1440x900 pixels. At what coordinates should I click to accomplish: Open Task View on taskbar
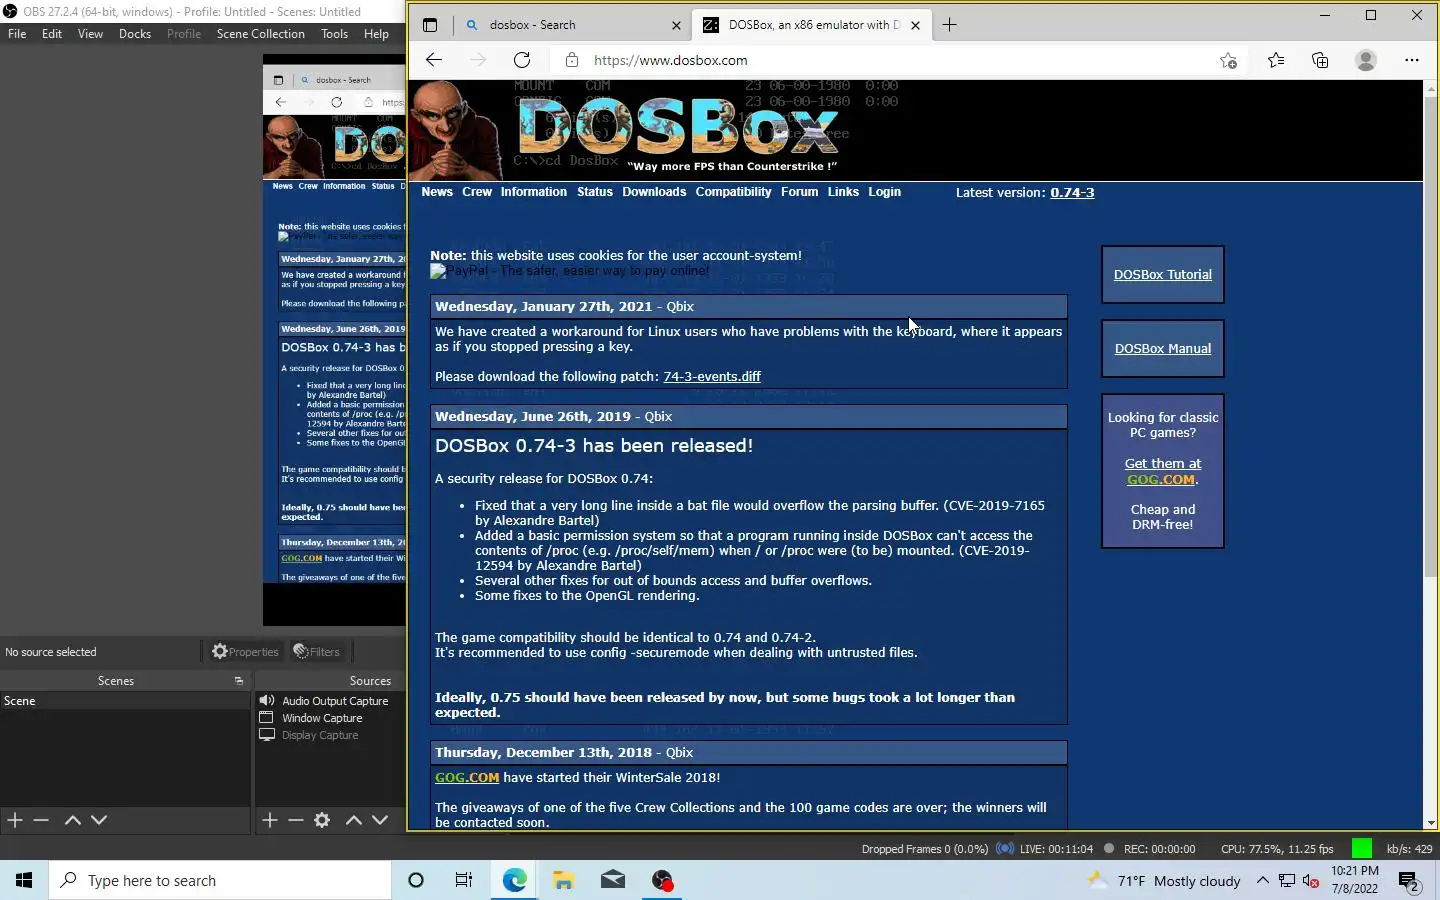(x=464, y=880)
